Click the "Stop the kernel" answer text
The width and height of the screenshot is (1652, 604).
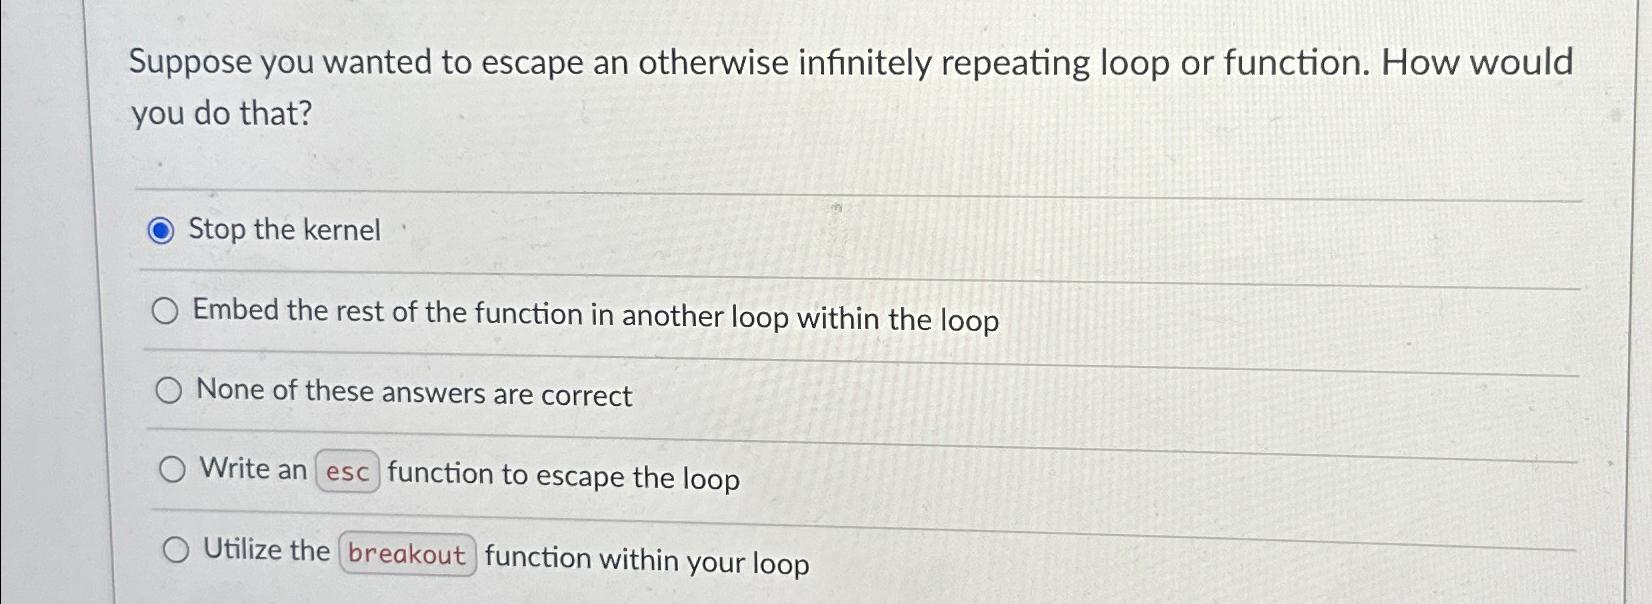(286, 231)
